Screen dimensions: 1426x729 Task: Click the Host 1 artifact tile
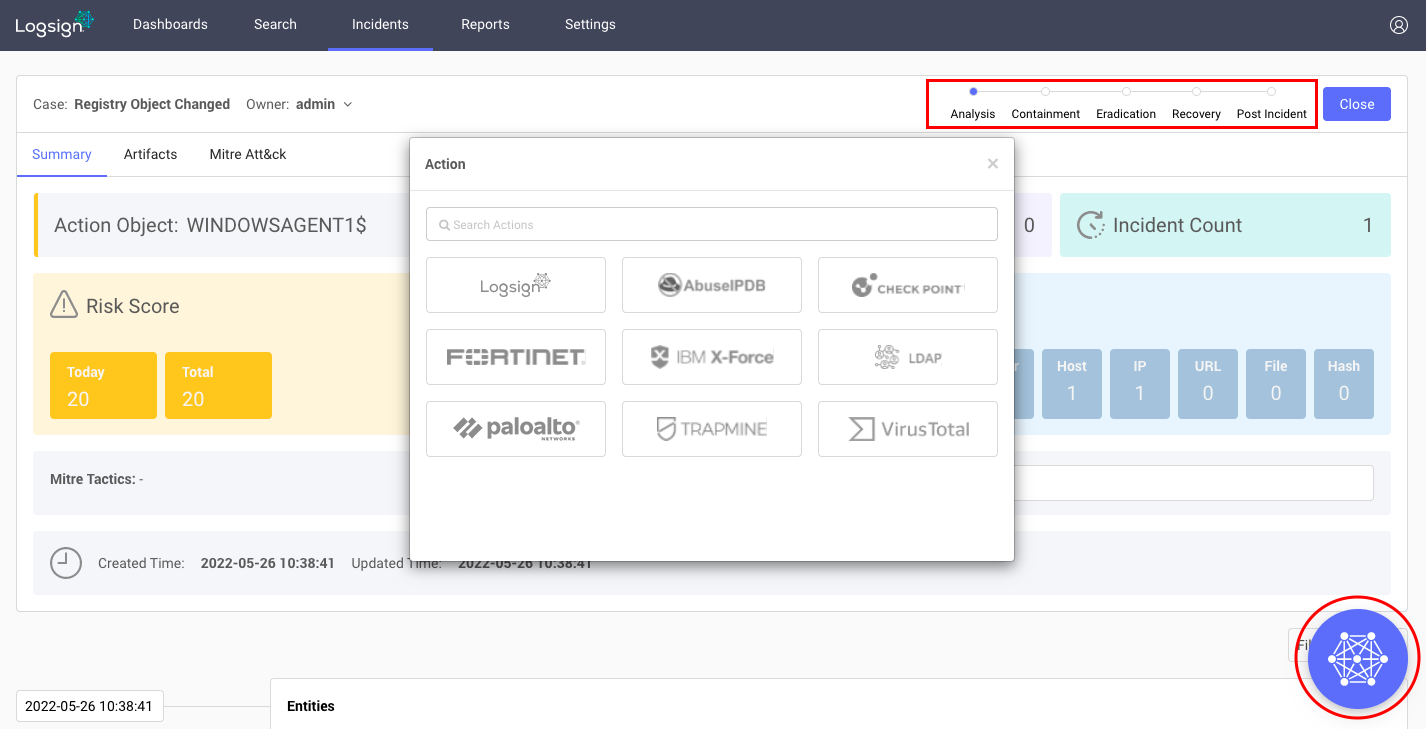click(x=1072, y=384)
